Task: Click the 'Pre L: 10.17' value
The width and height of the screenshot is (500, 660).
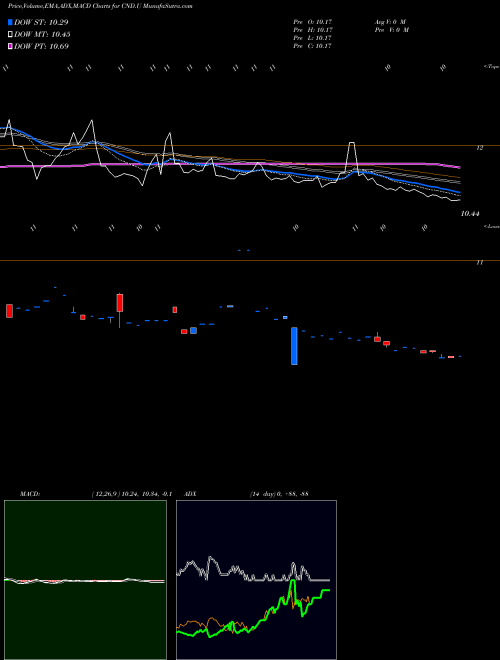Action: tap(313, 38)
